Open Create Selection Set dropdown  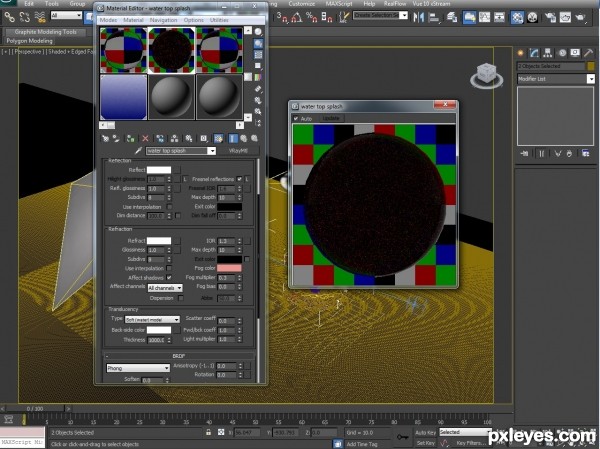coord(403,15)
